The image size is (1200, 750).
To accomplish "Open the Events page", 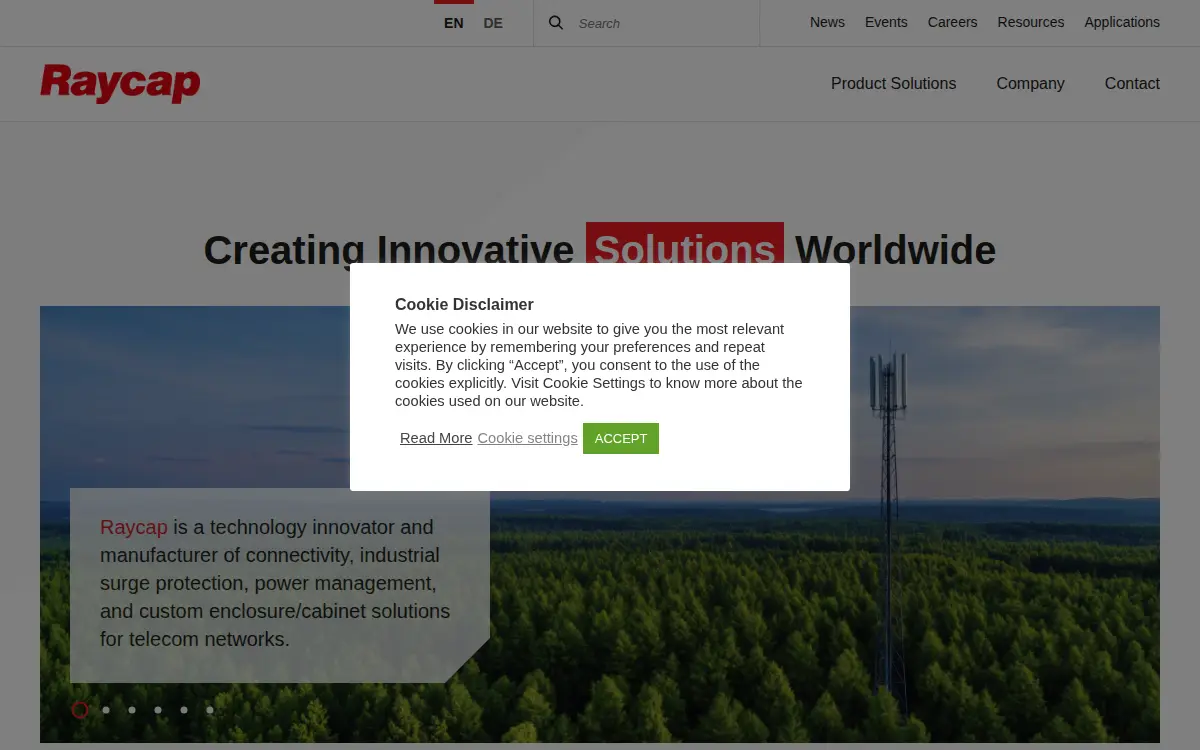I will point(886,22).
